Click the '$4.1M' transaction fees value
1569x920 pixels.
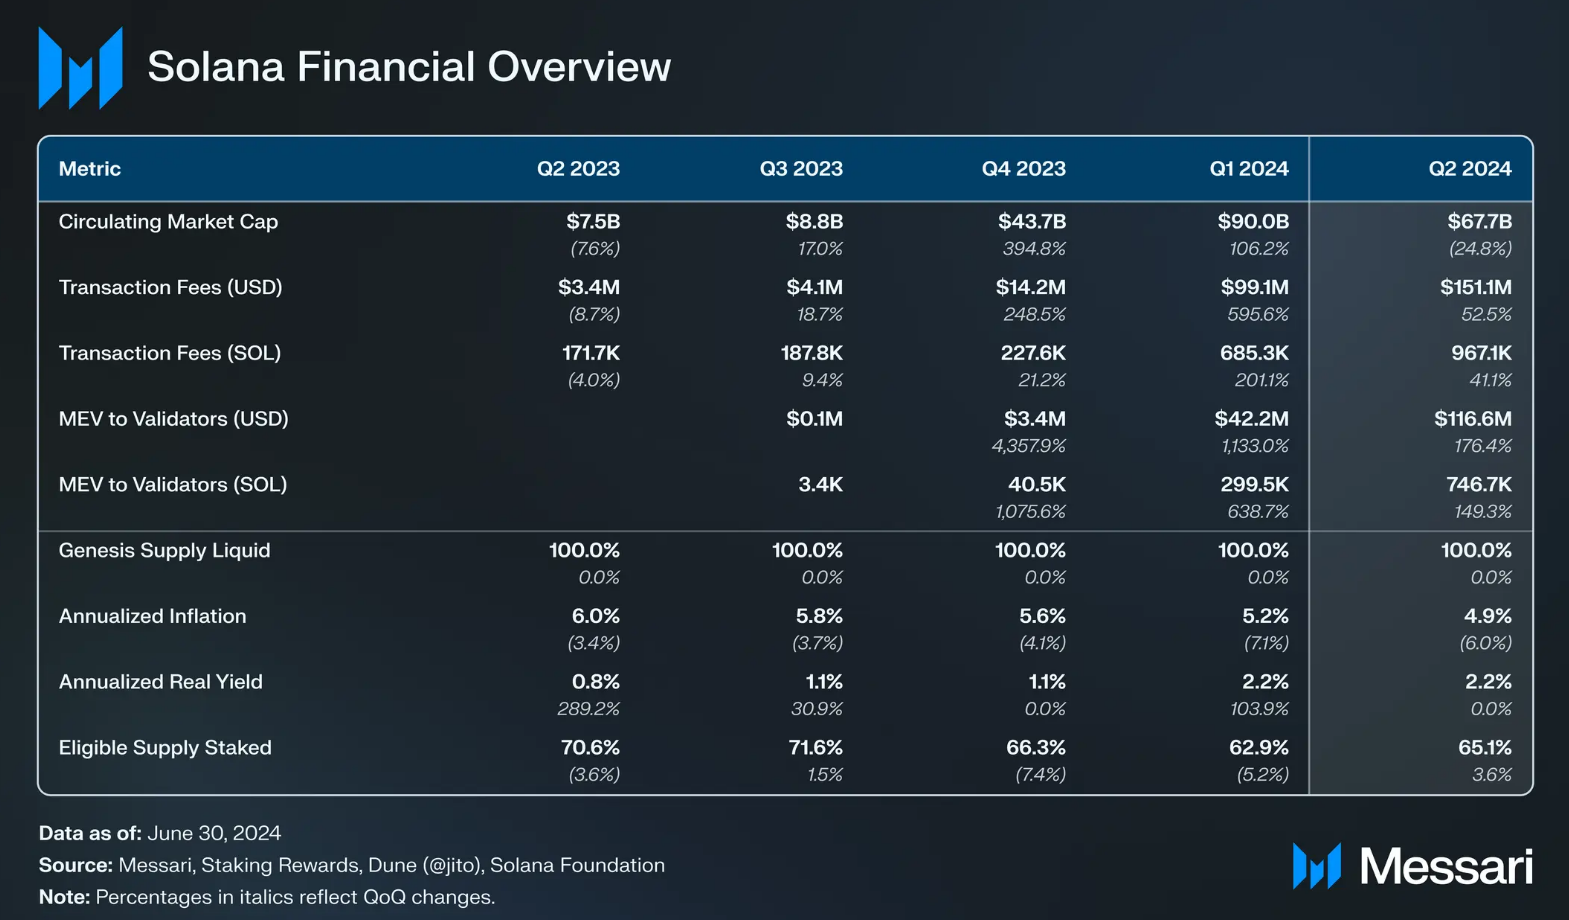[814, 288]
